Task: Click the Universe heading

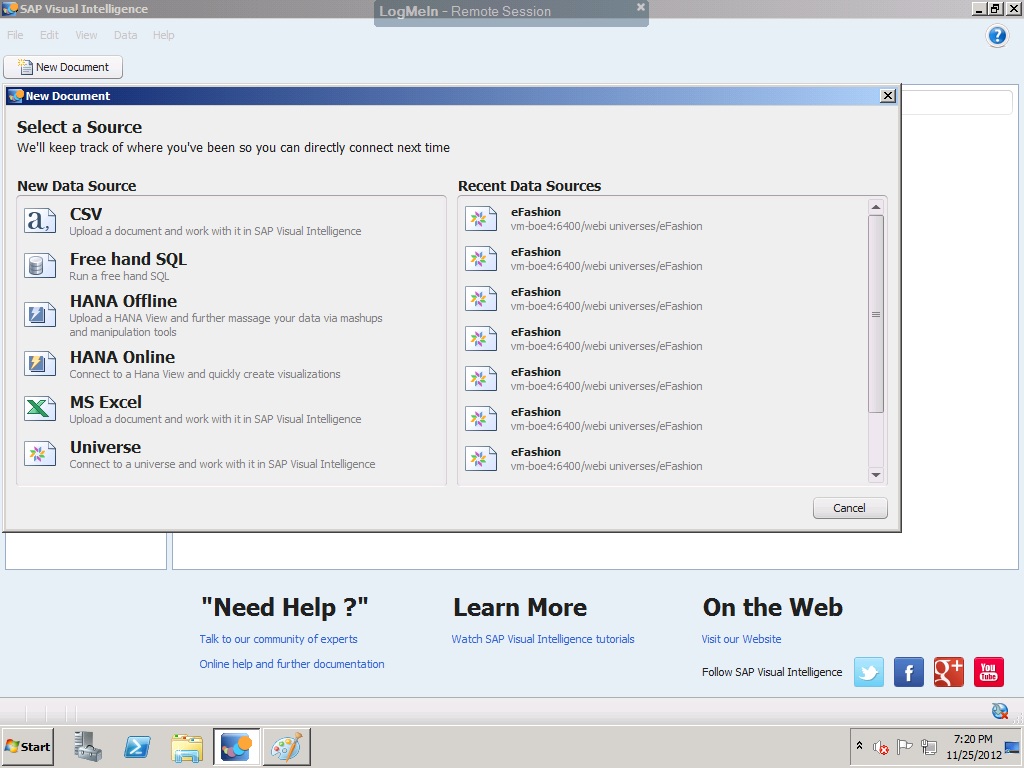Action: 105,447
